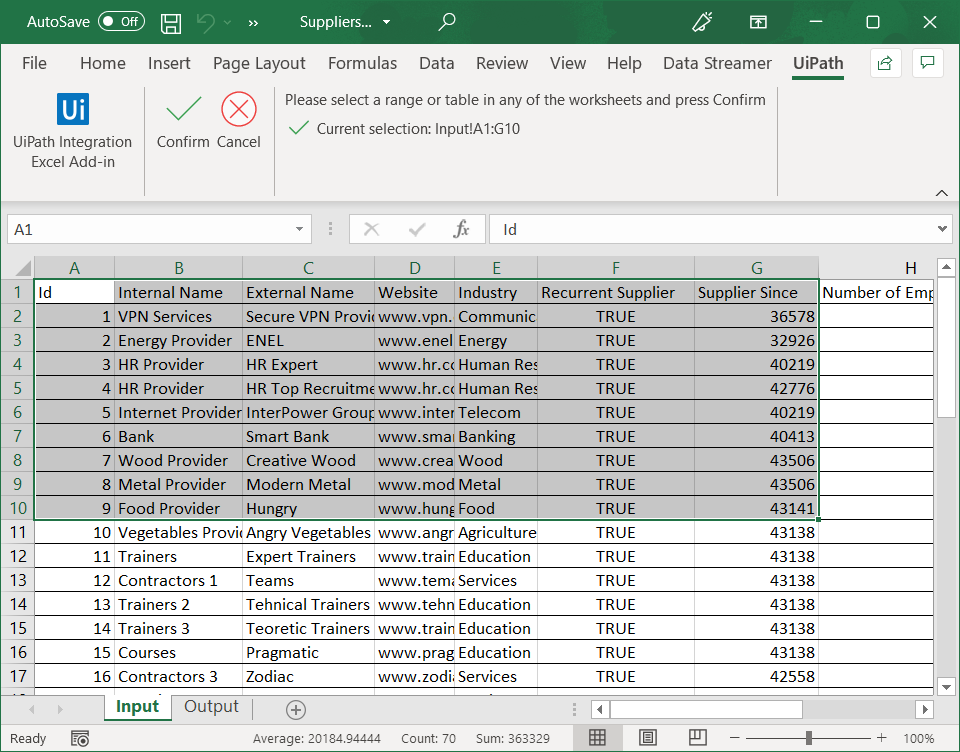The width and height of the screenshot is (960, 752).
Task: Open Ribbon Display Options icon
Action: [x=758, y=21]
